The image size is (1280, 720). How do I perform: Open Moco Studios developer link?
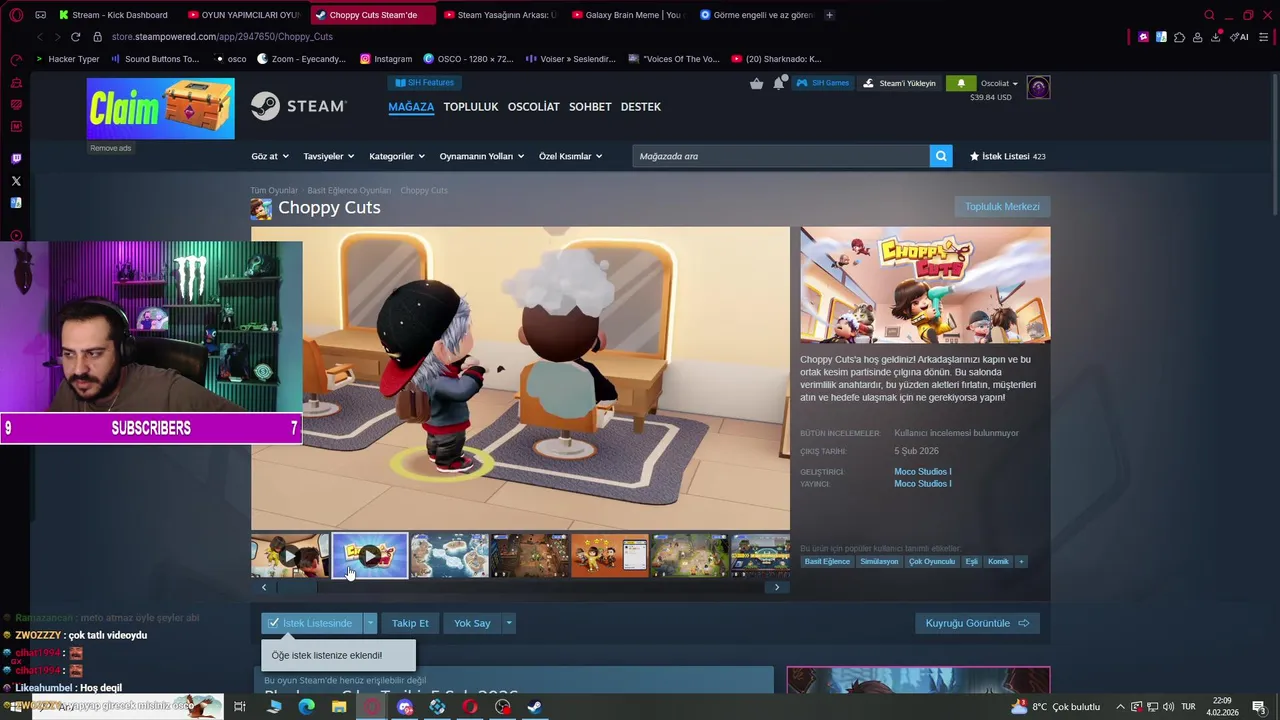922,472
